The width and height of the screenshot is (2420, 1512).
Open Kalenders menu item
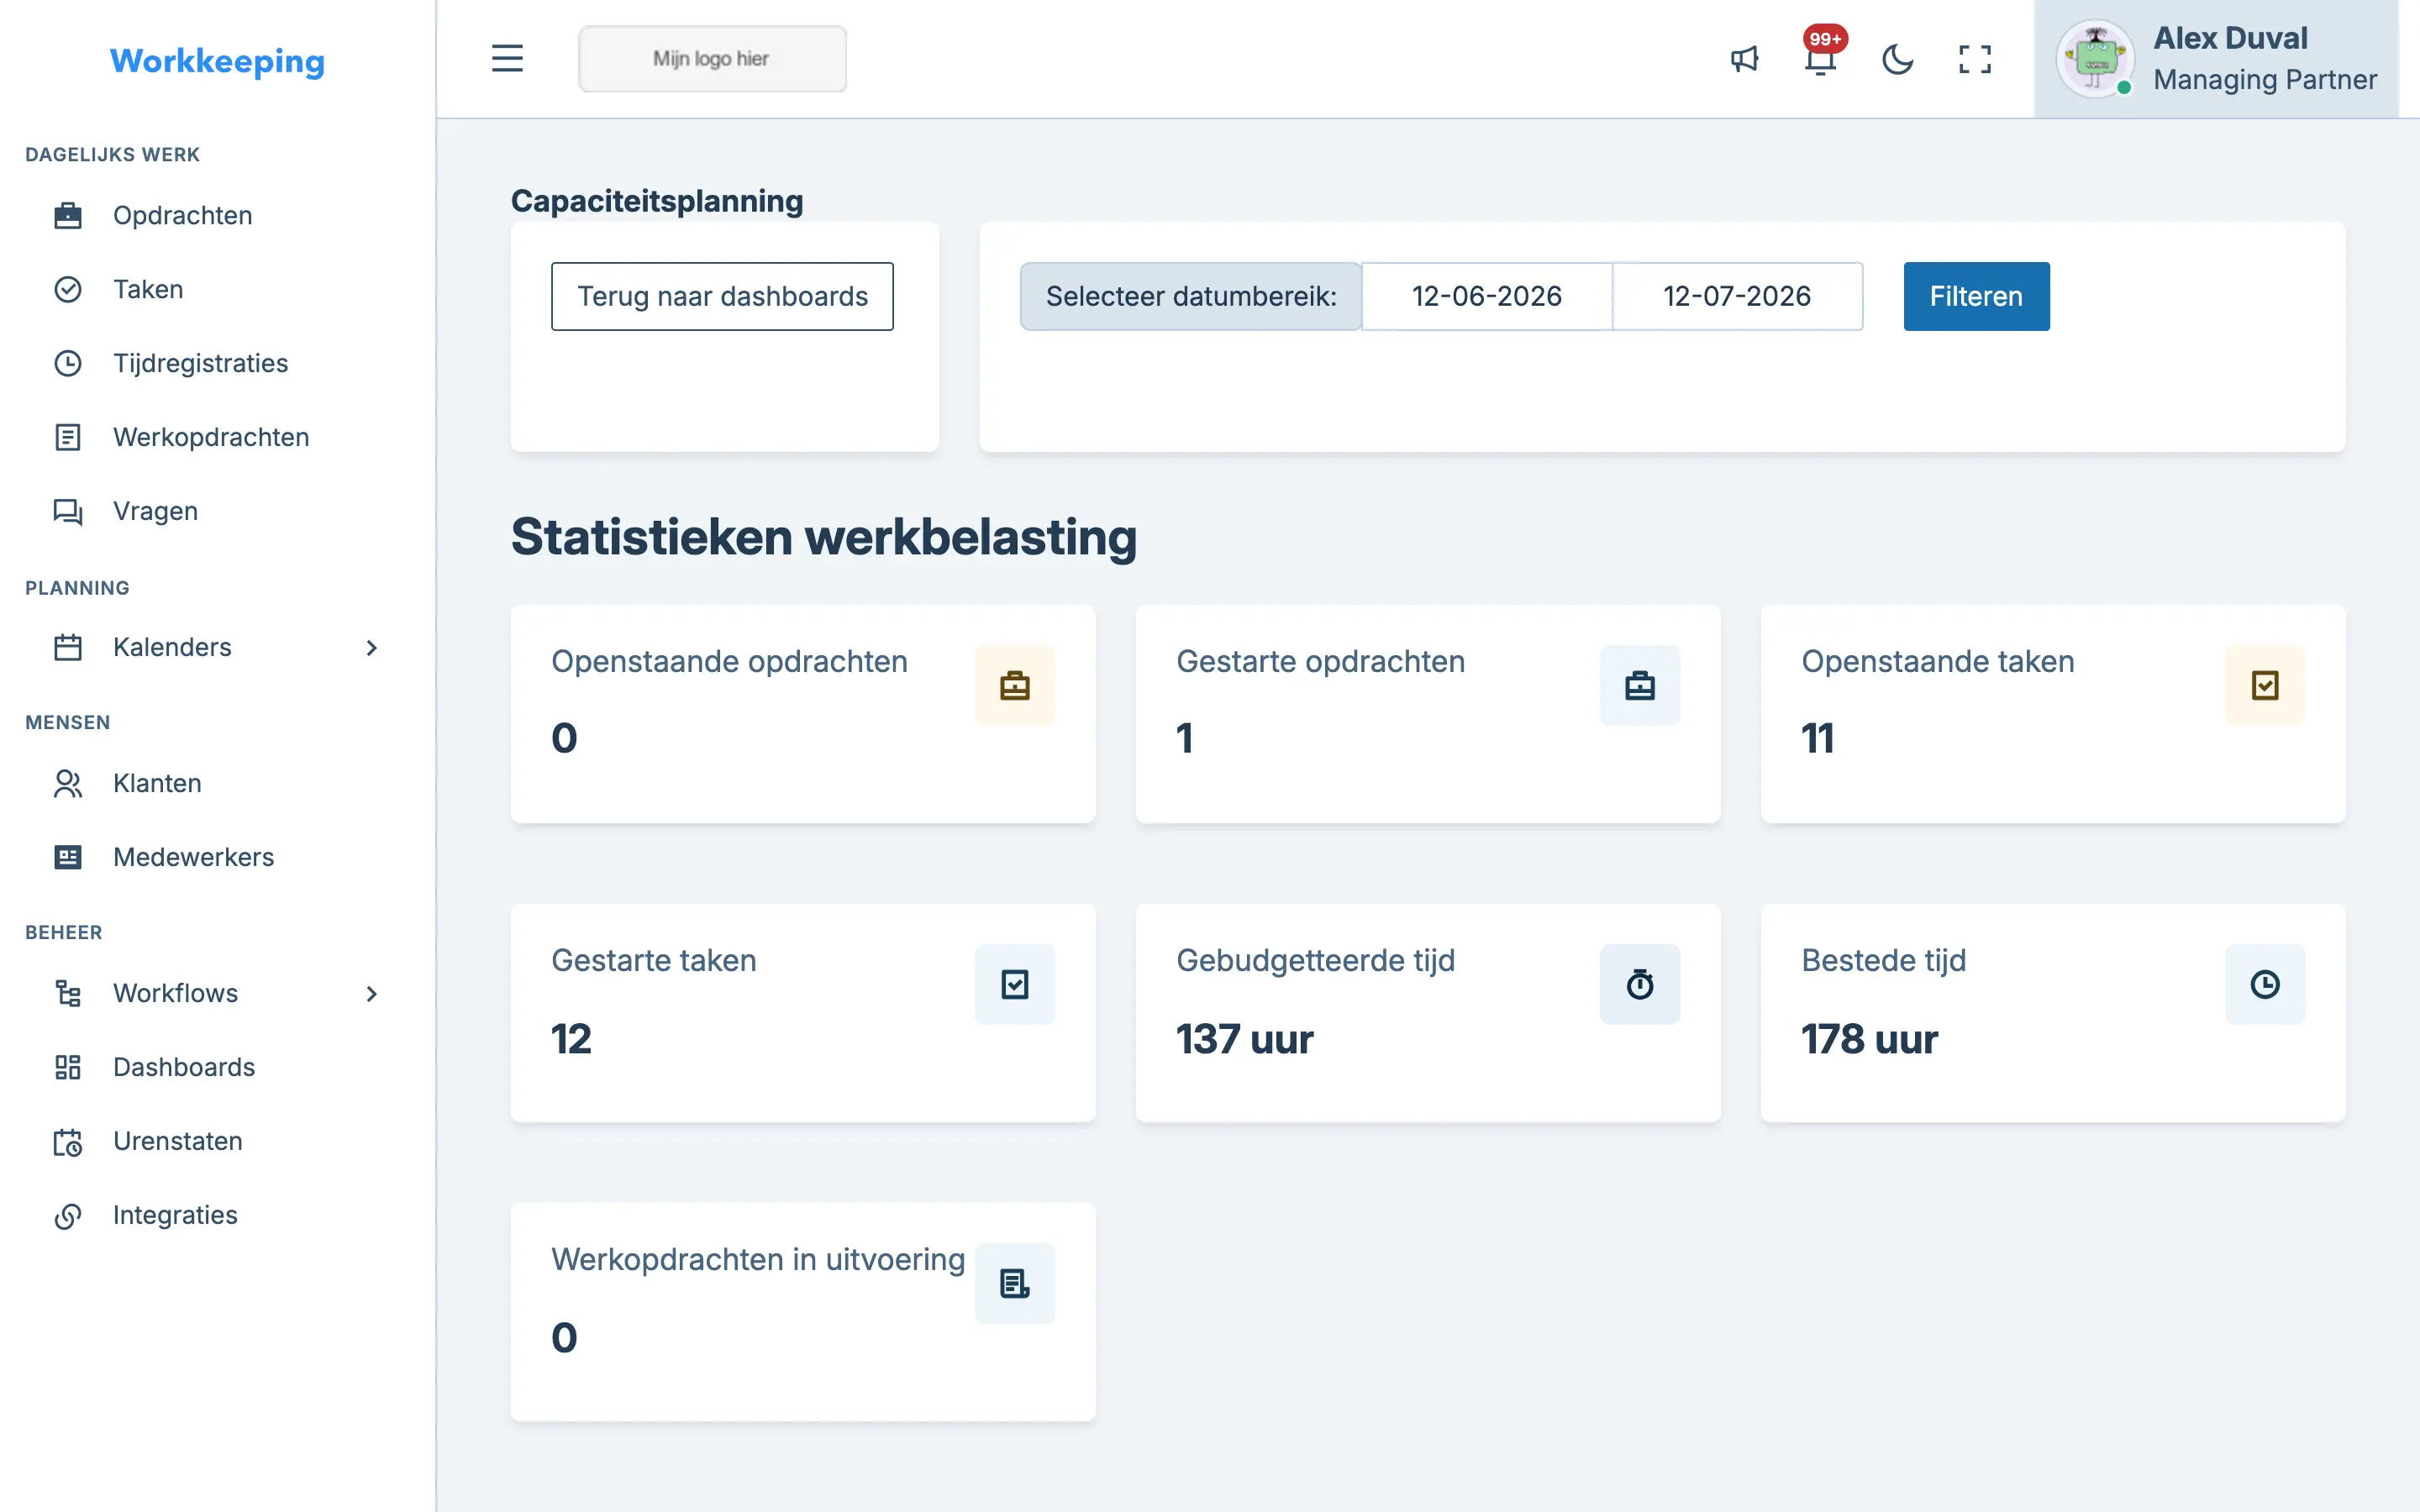(172, 647)
